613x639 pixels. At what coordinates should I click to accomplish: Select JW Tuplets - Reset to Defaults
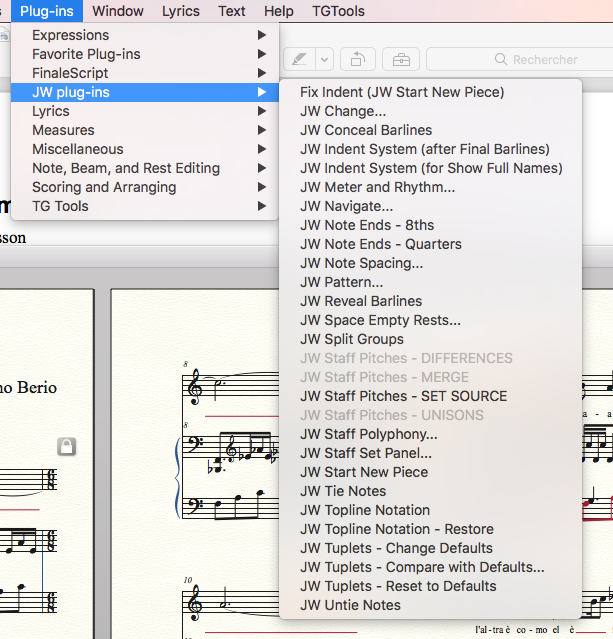click(x=398, y=586)
